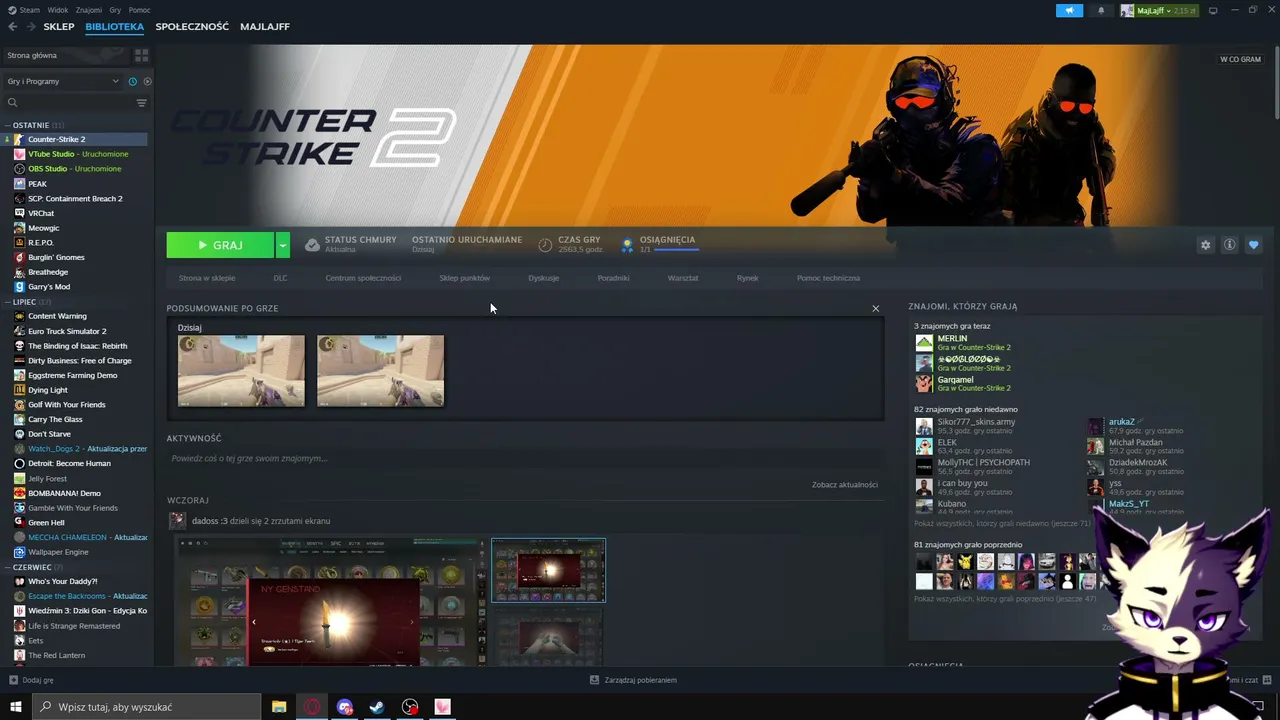
Task: Select VTube Studio in game list
Action: [78, 154]
